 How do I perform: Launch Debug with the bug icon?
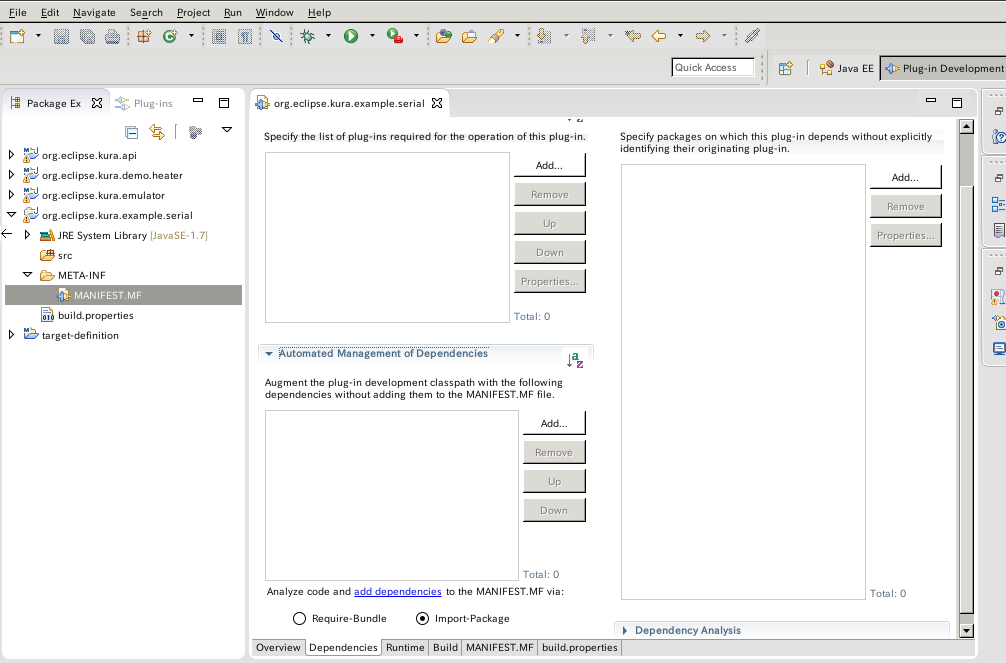(x=308, y=36)
